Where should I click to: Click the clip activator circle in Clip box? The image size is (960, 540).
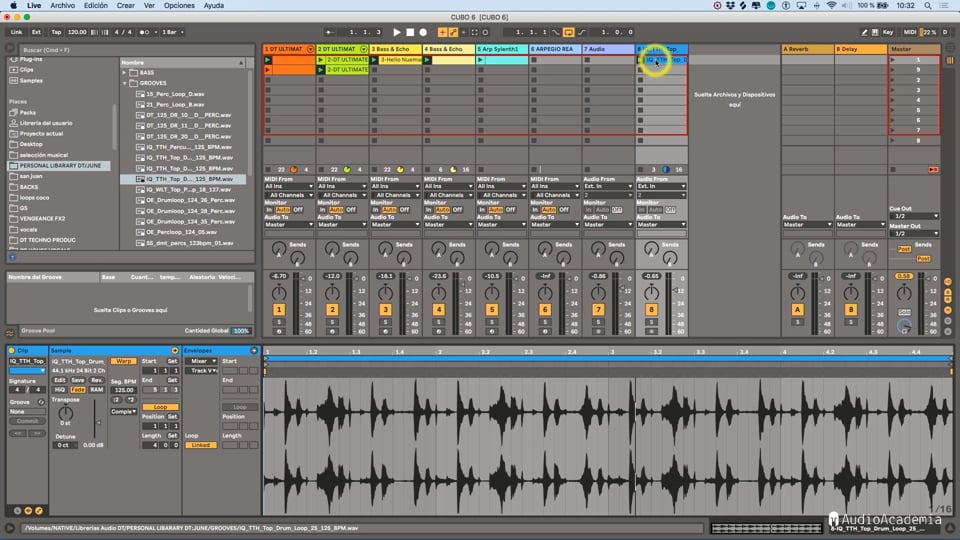[12, 351]
